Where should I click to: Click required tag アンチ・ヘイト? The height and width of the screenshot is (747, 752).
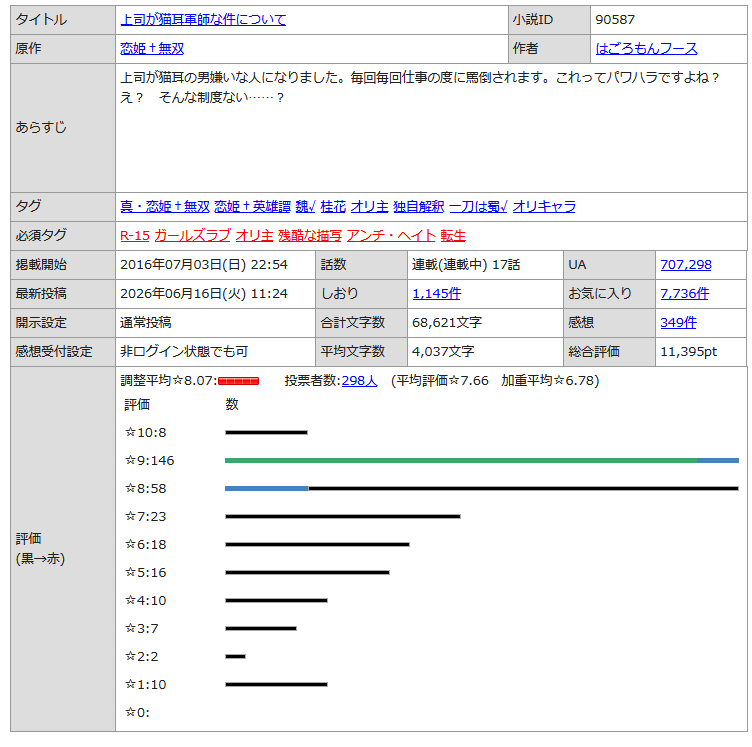click(391, 235)
